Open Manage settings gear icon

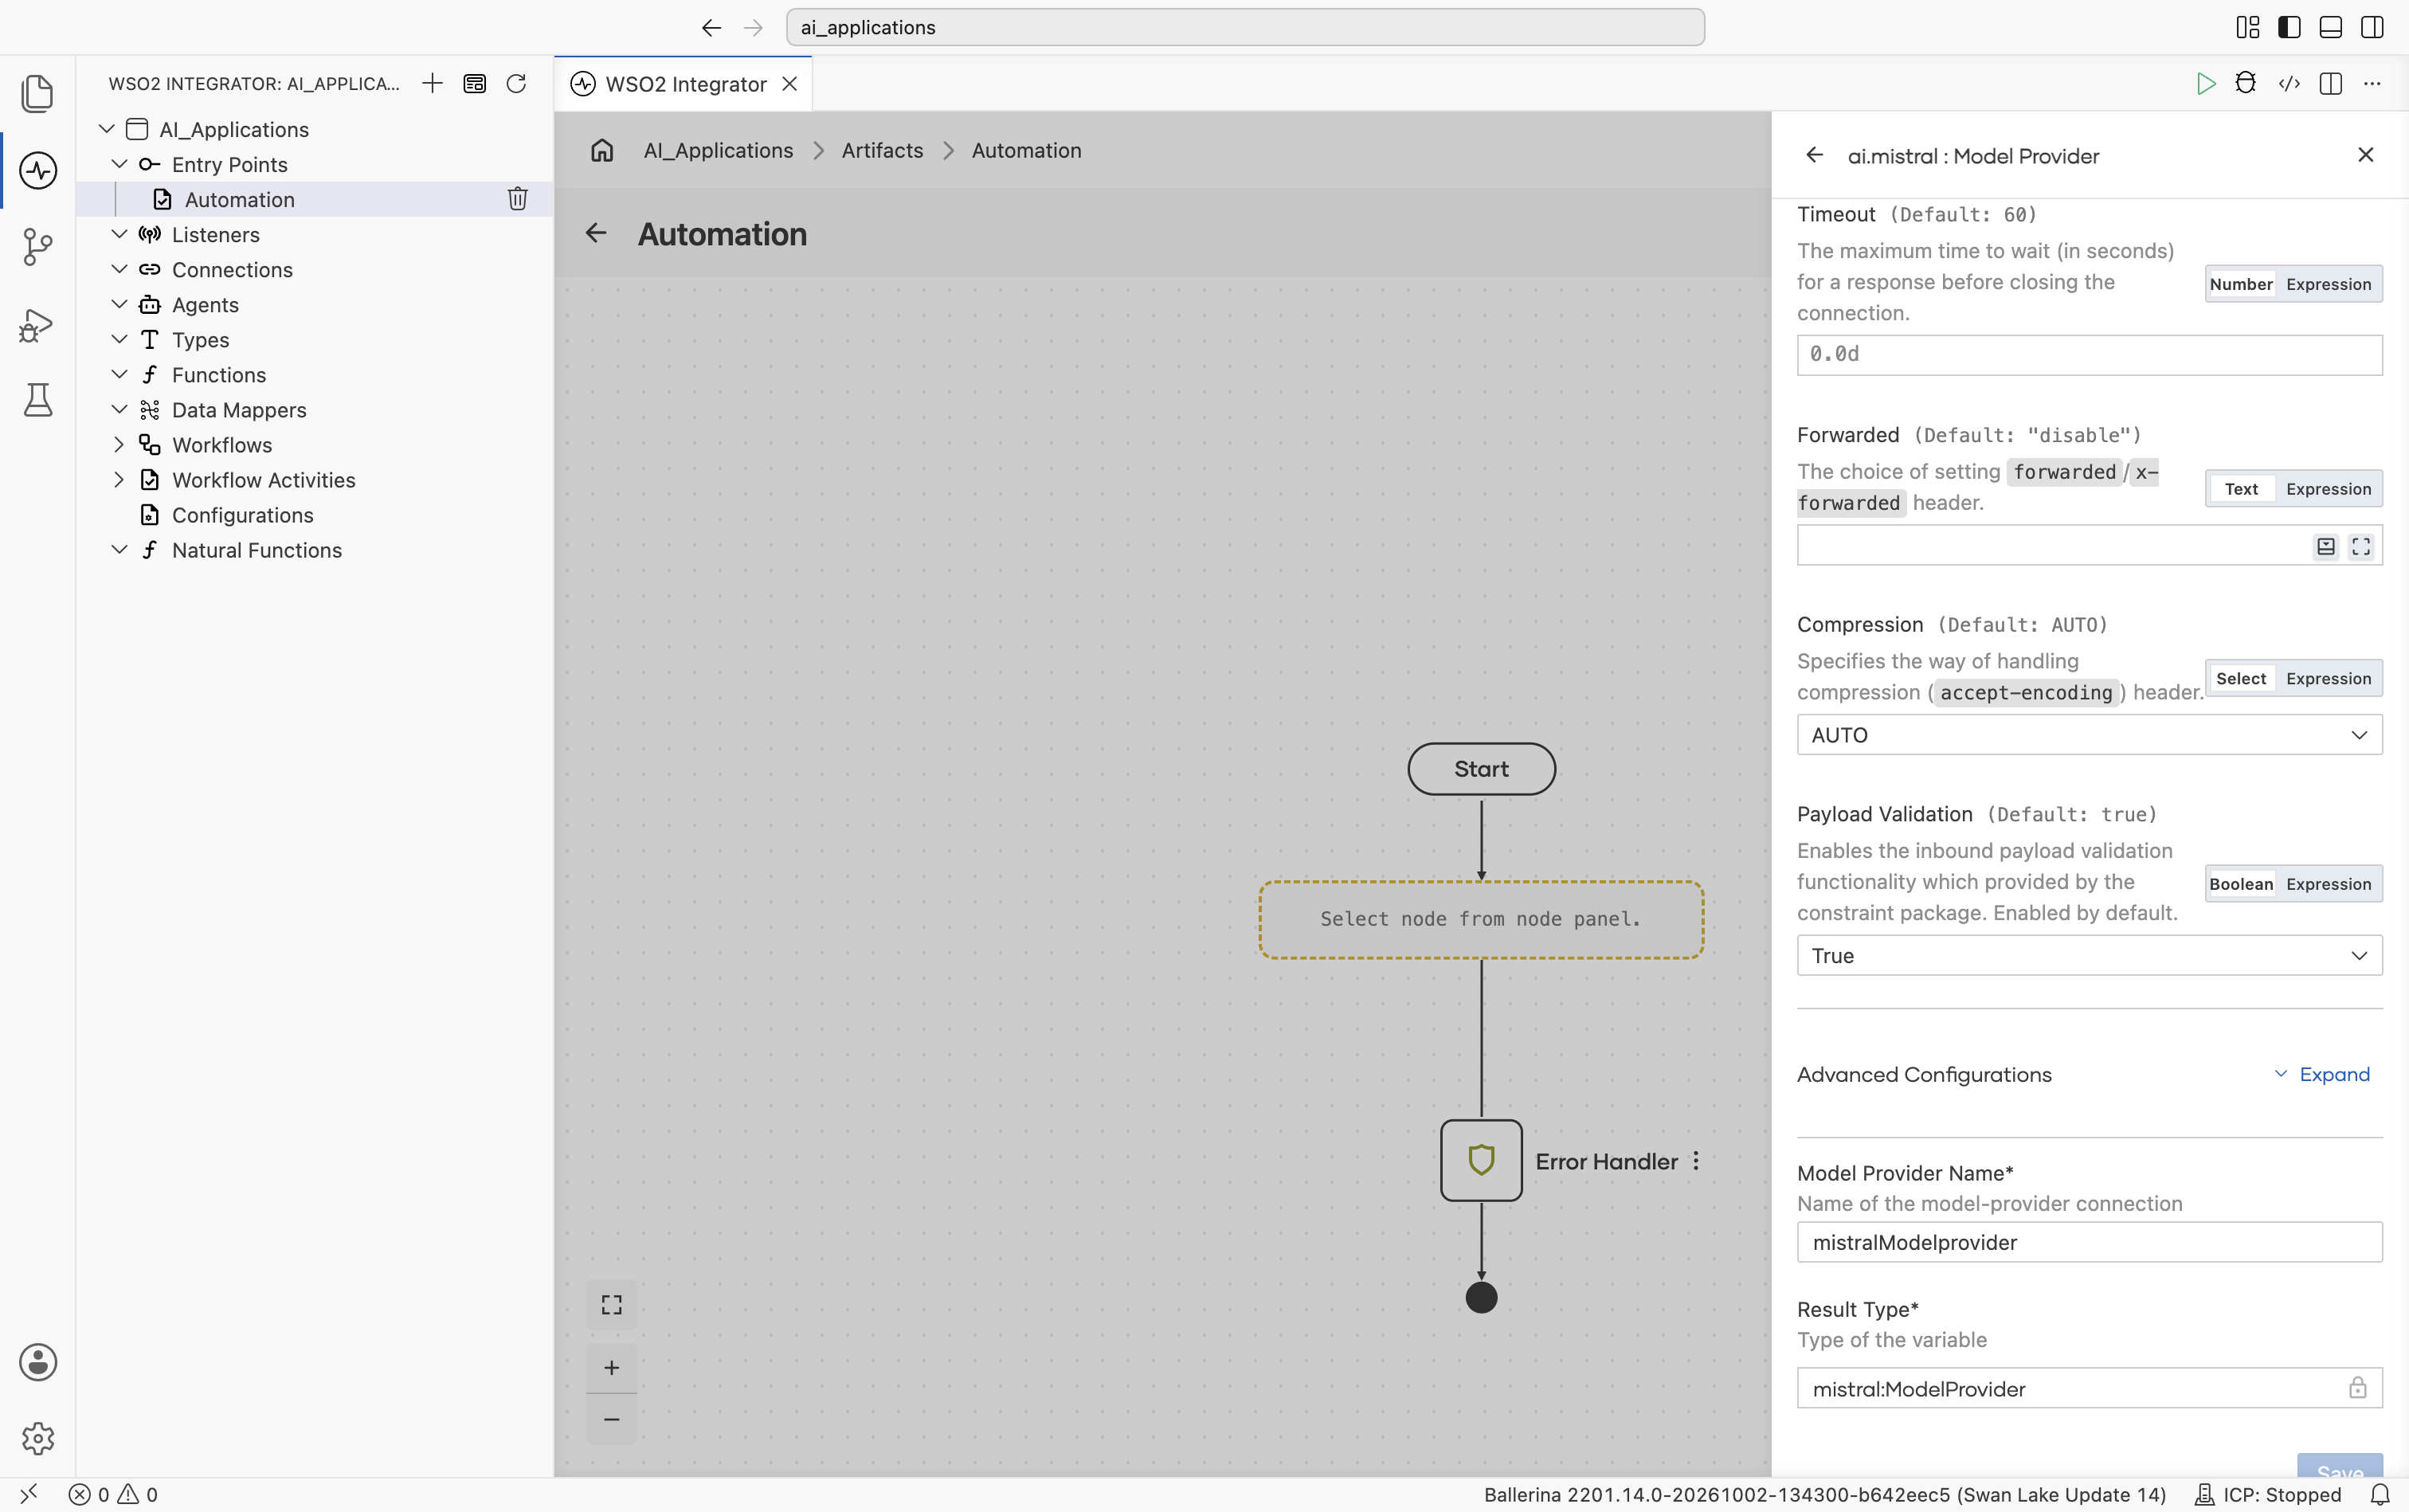pos(37,1438)
